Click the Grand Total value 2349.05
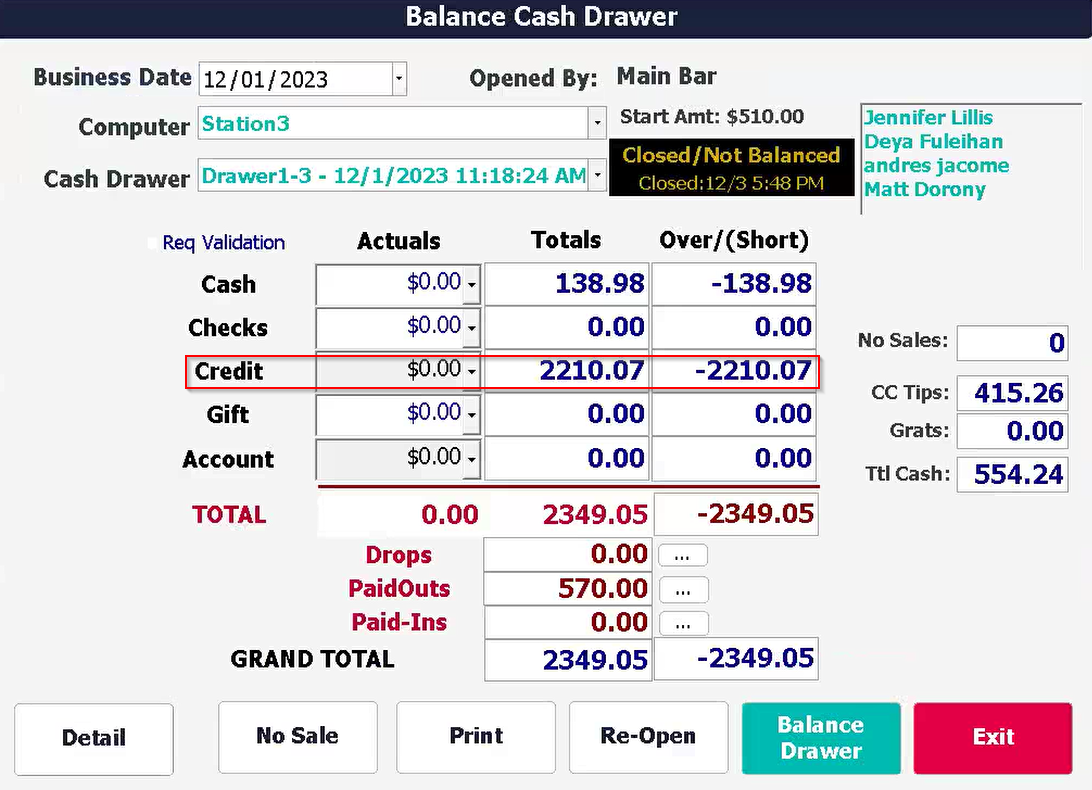Image resolution: width=1092 pixels, height=790 pixels. (x=568, y=660)
